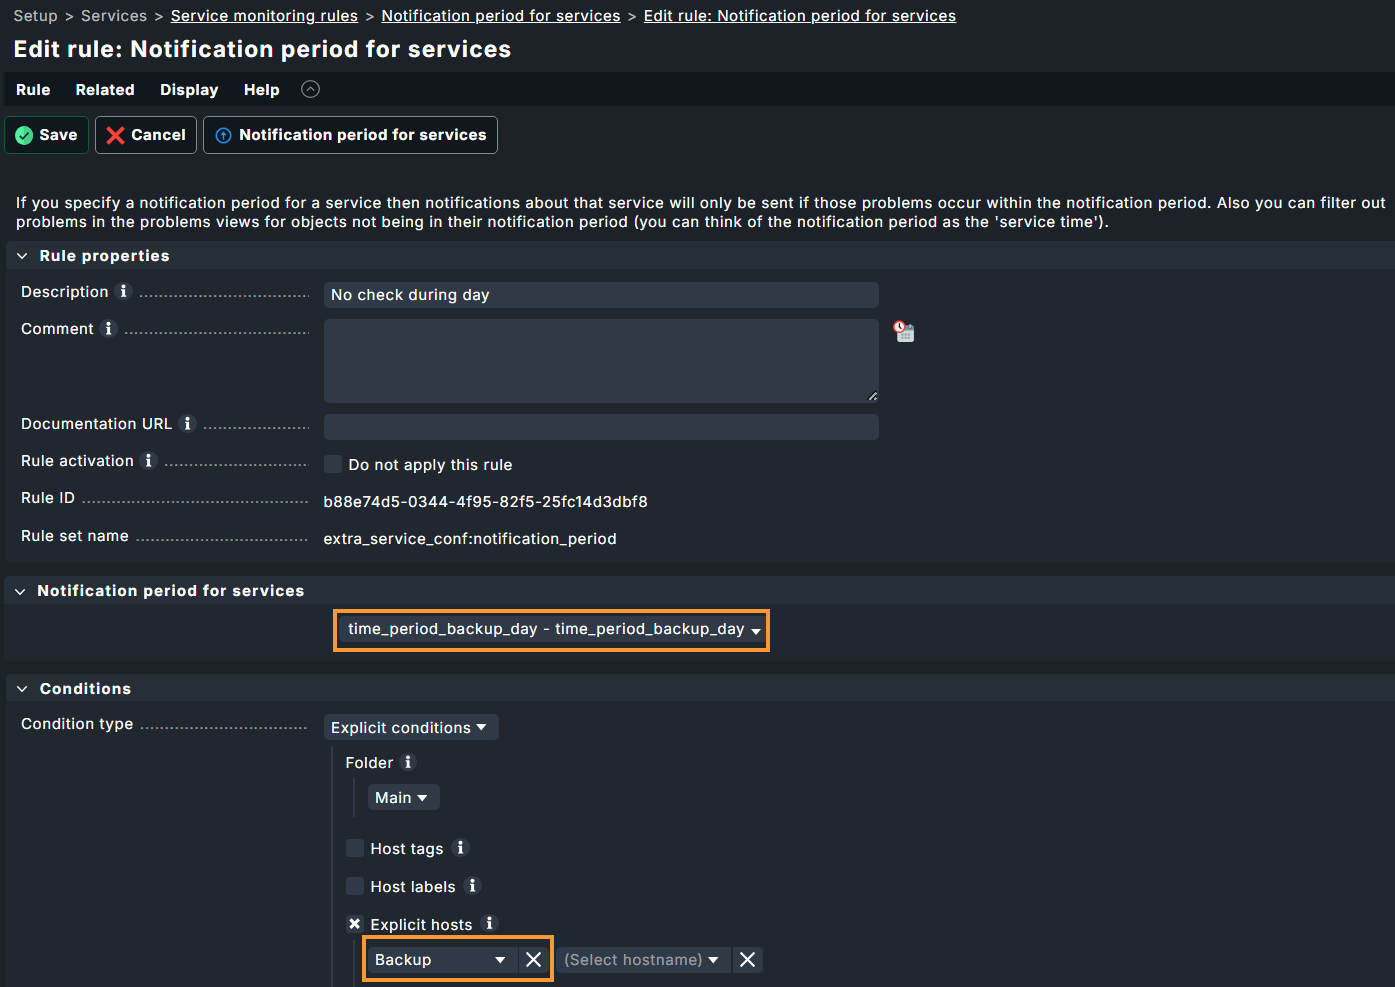Enable the Do not apply this rule checkbox
Image resolution: width=1395 pixels, height=987 pixels.
pos(333,464)
